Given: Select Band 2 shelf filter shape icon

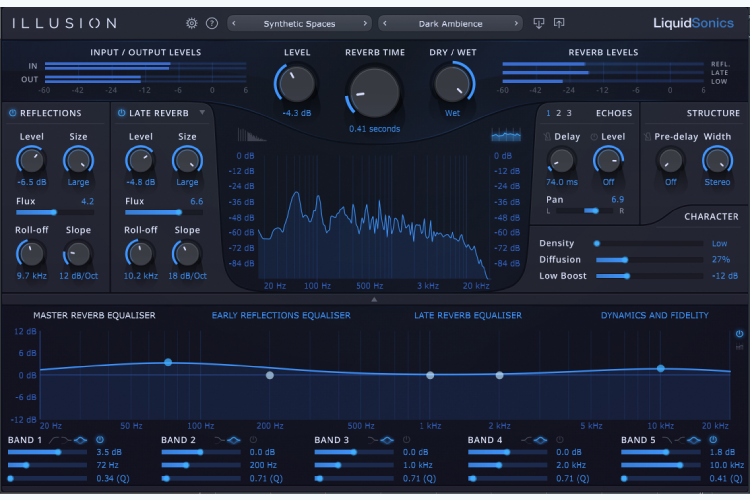Looking at the screenshot, I should tap(220, 440).
